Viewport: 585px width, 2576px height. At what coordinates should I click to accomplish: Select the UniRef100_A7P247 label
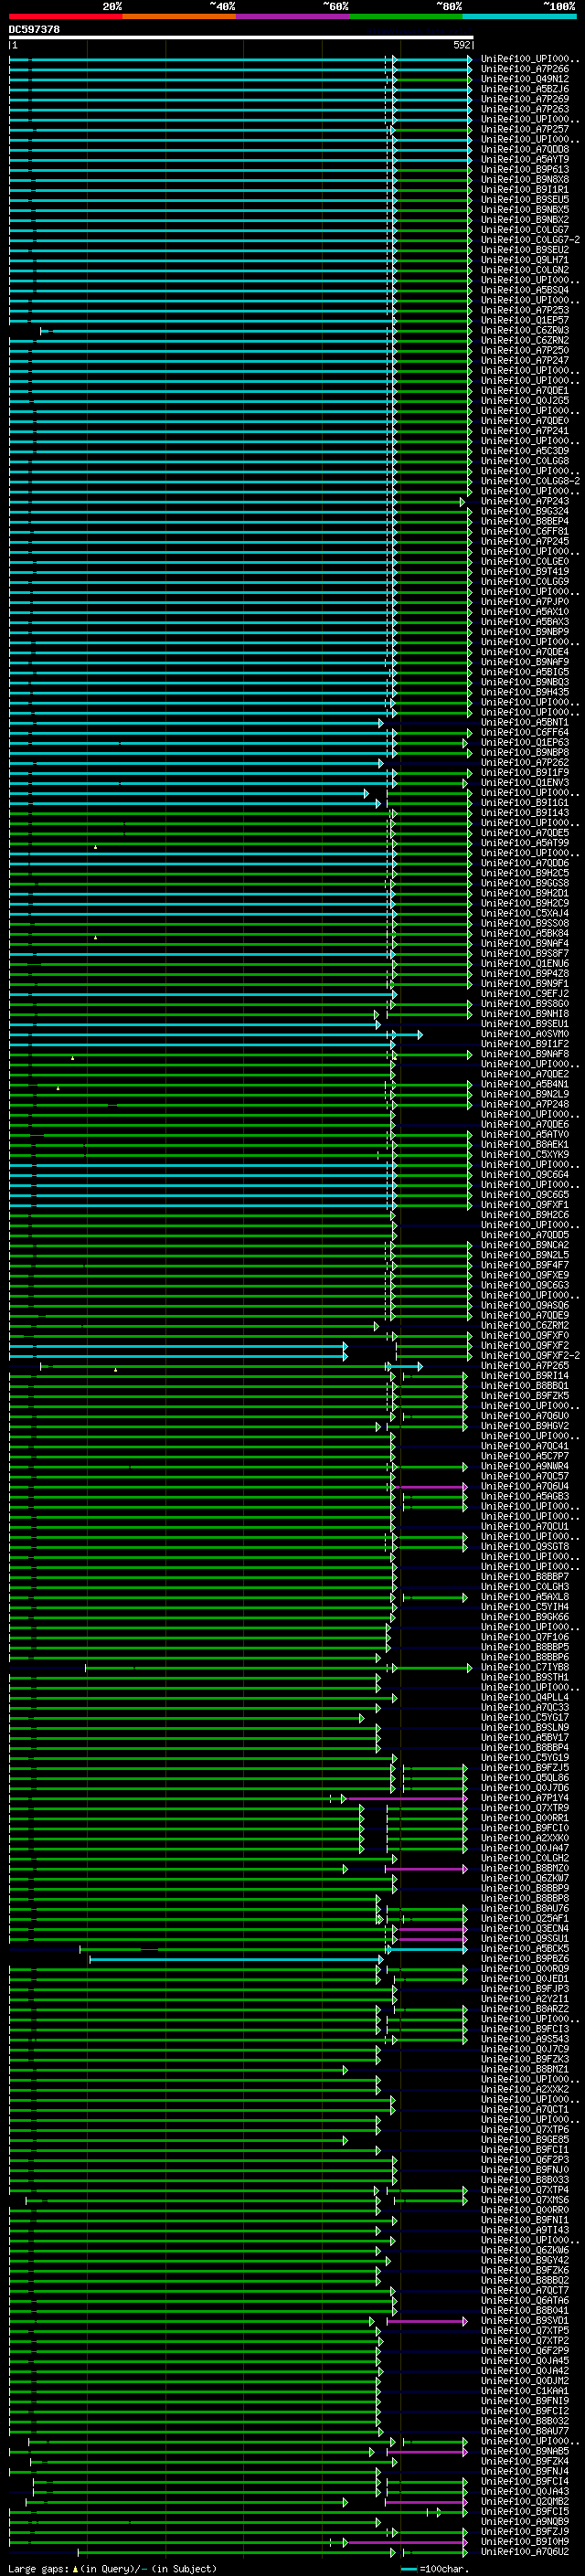[525, 361]
